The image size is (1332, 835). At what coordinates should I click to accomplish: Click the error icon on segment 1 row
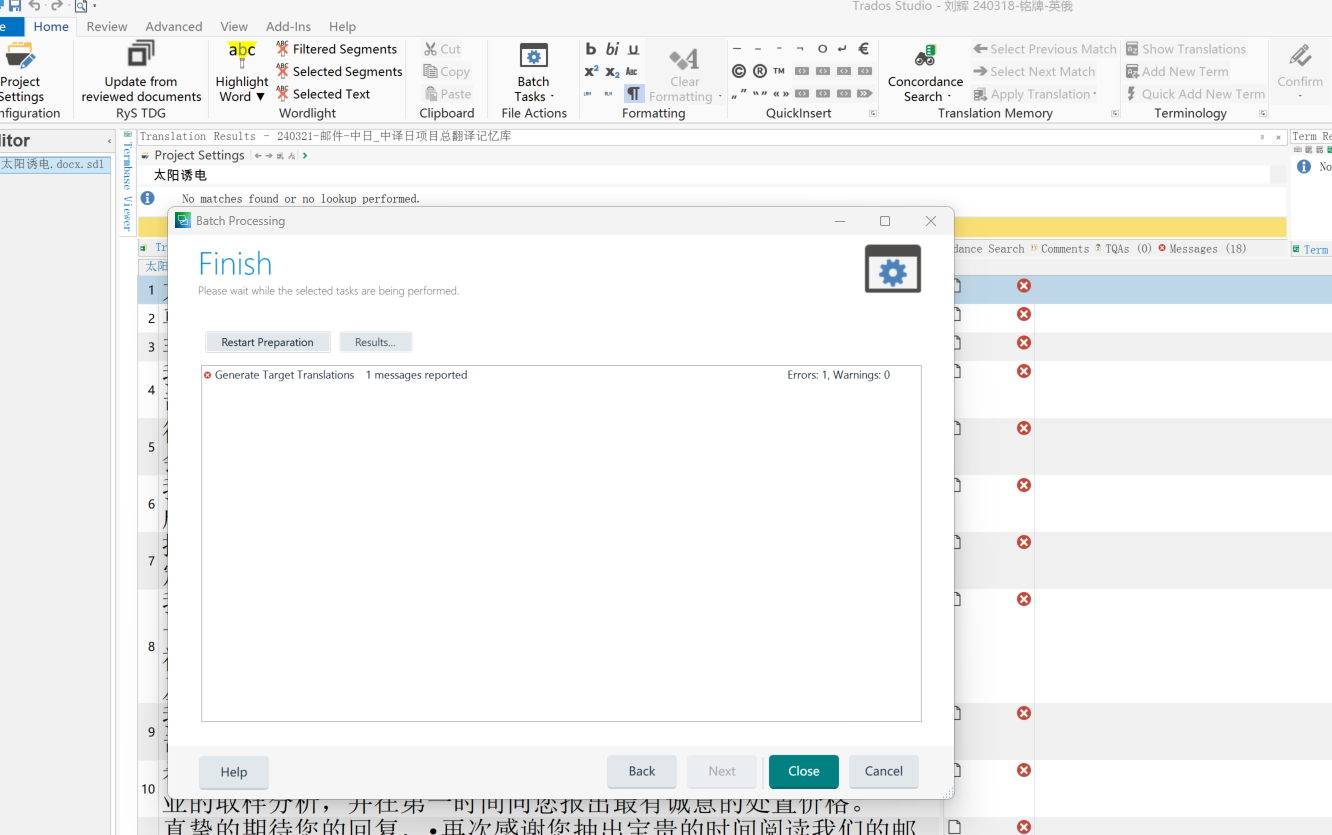[1024, 286]
